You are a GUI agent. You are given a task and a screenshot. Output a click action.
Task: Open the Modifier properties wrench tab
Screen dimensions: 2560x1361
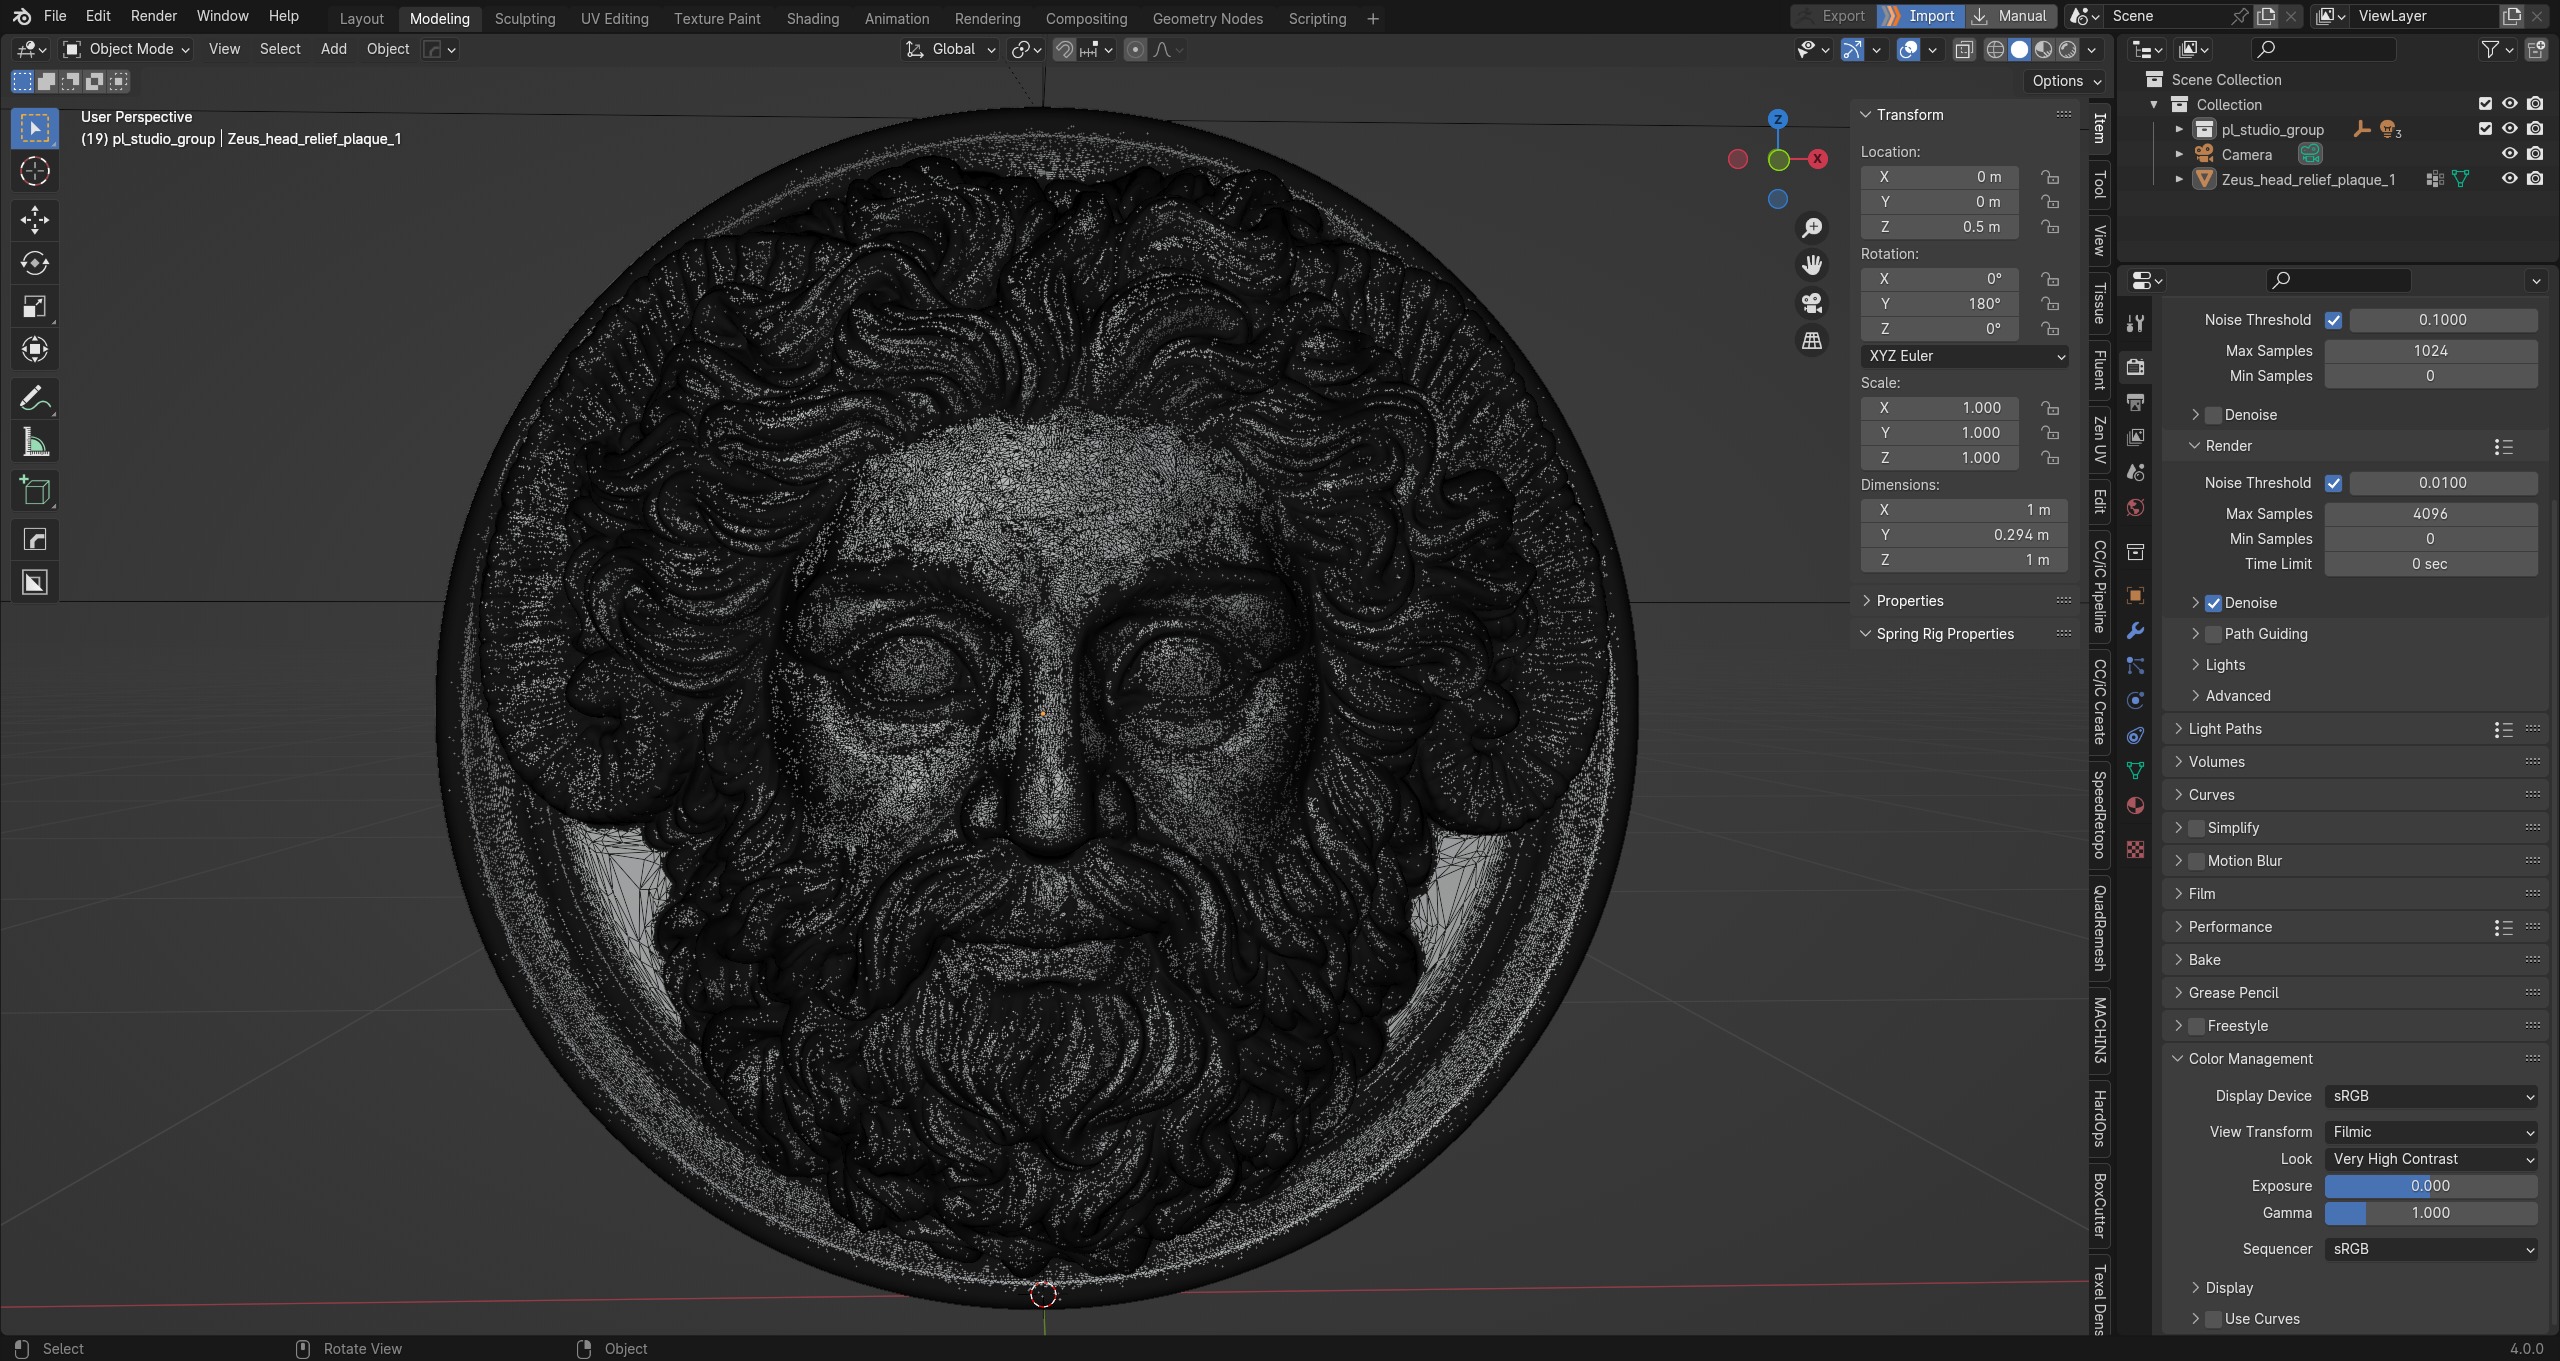2135,631
